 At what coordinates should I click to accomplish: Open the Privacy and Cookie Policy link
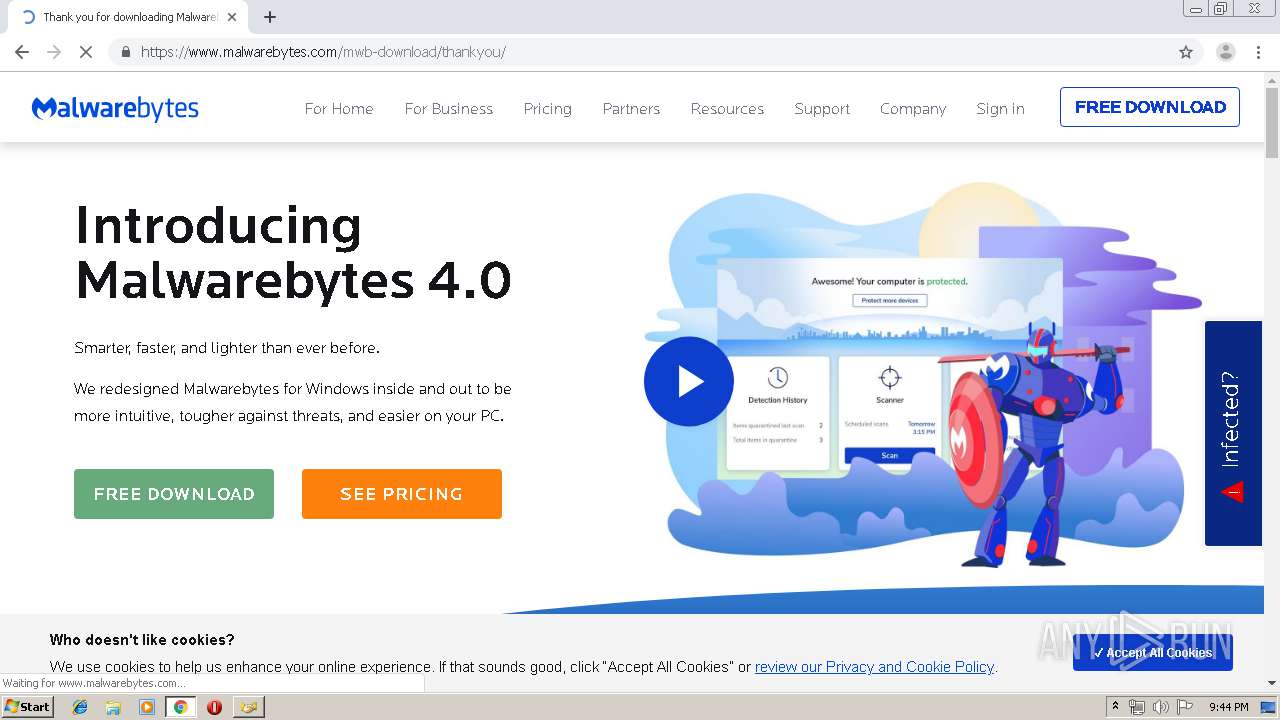[x=875, y=666]
